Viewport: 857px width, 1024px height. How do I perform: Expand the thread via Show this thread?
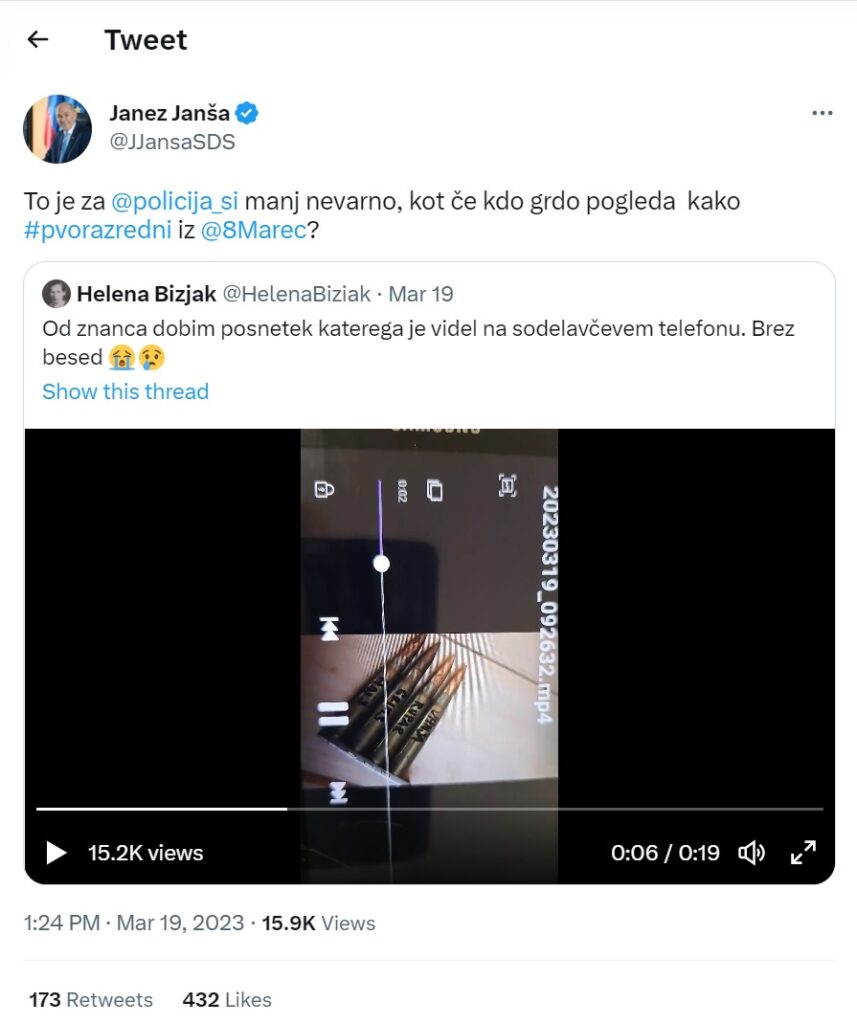[125, 391]
